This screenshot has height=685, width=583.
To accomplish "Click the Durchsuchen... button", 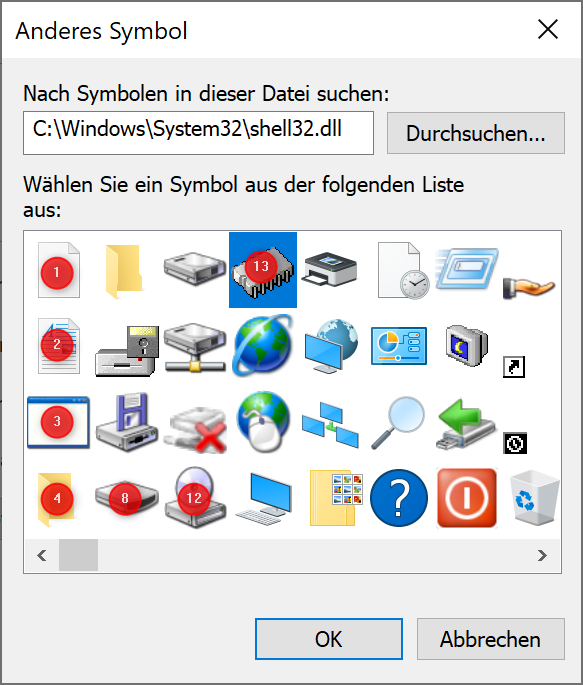I will 476,133.
